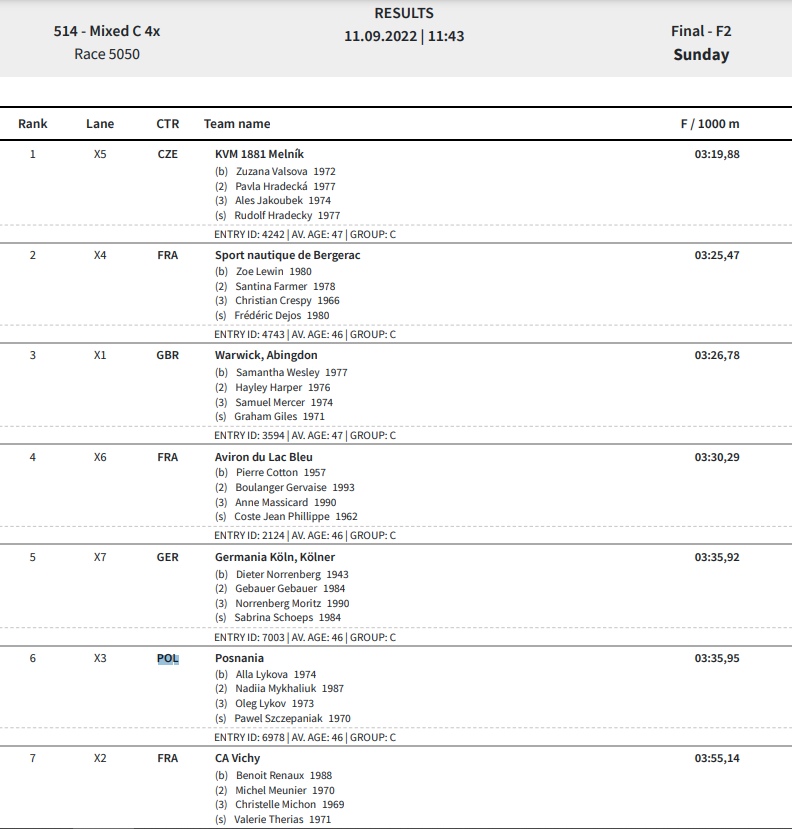
Task: Select Germania Köln, Kölner team name
Action: tap(275, 557)
